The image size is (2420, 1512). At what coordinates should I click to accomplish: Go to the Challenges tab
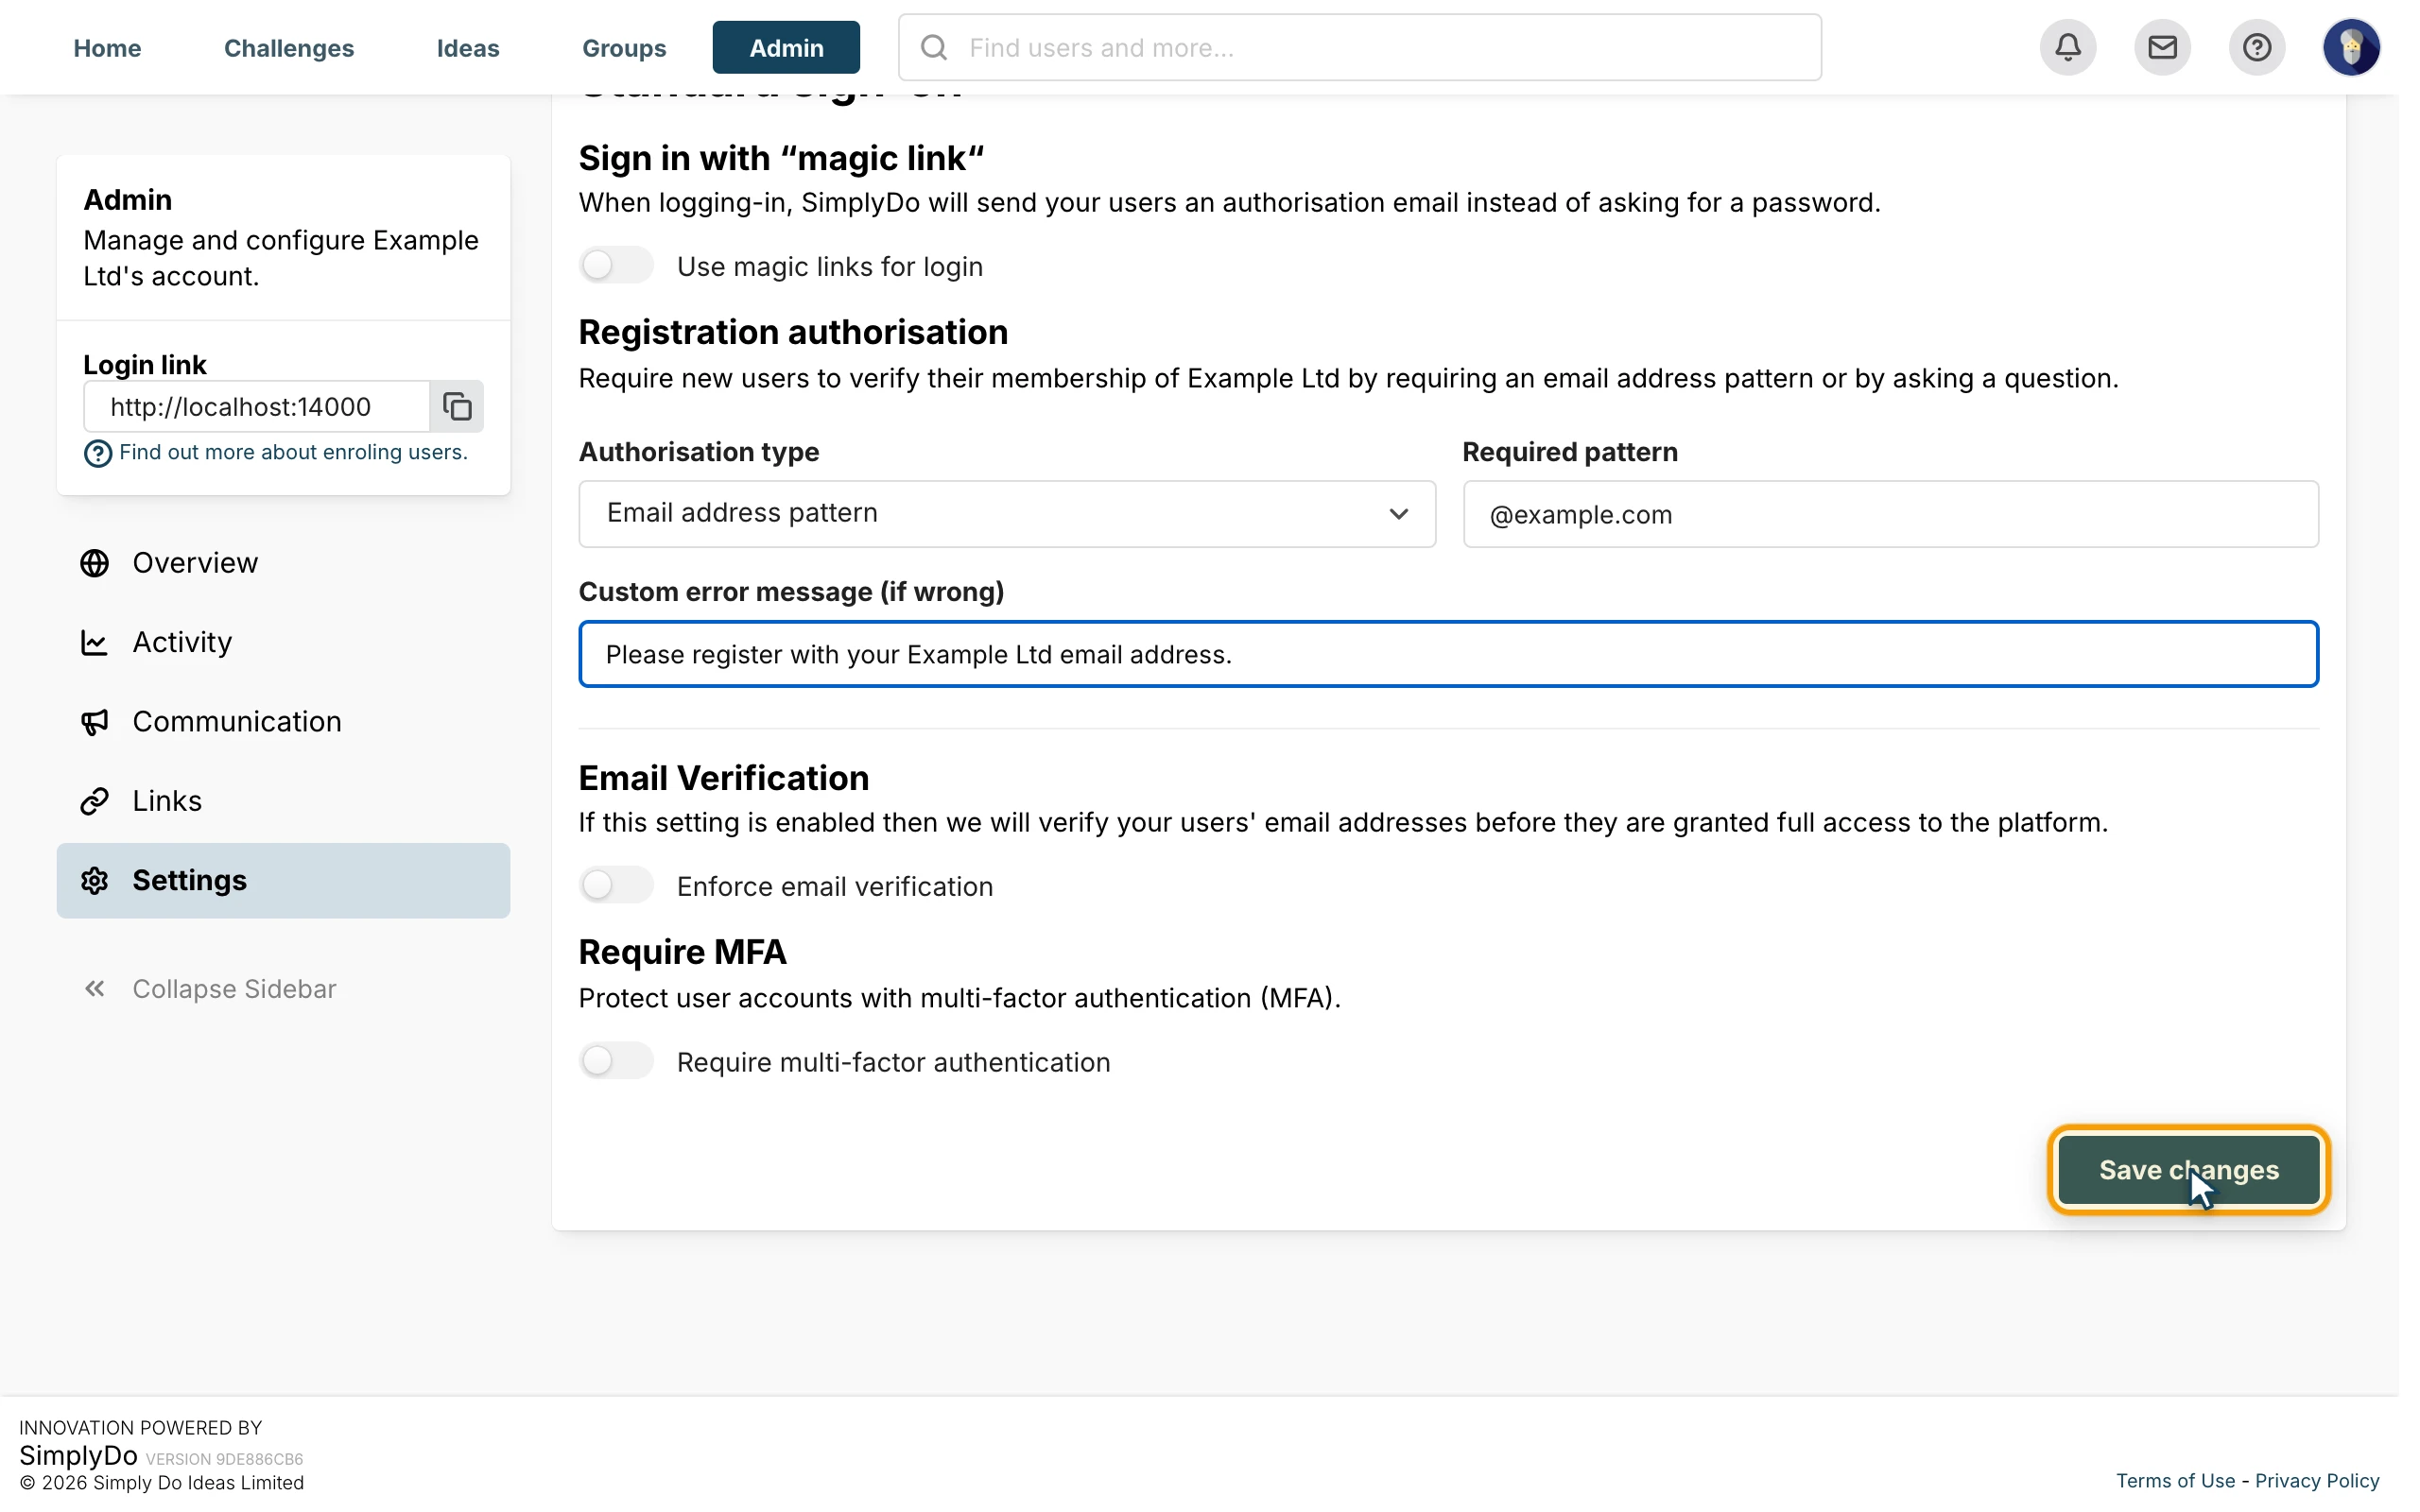[289, 47]
